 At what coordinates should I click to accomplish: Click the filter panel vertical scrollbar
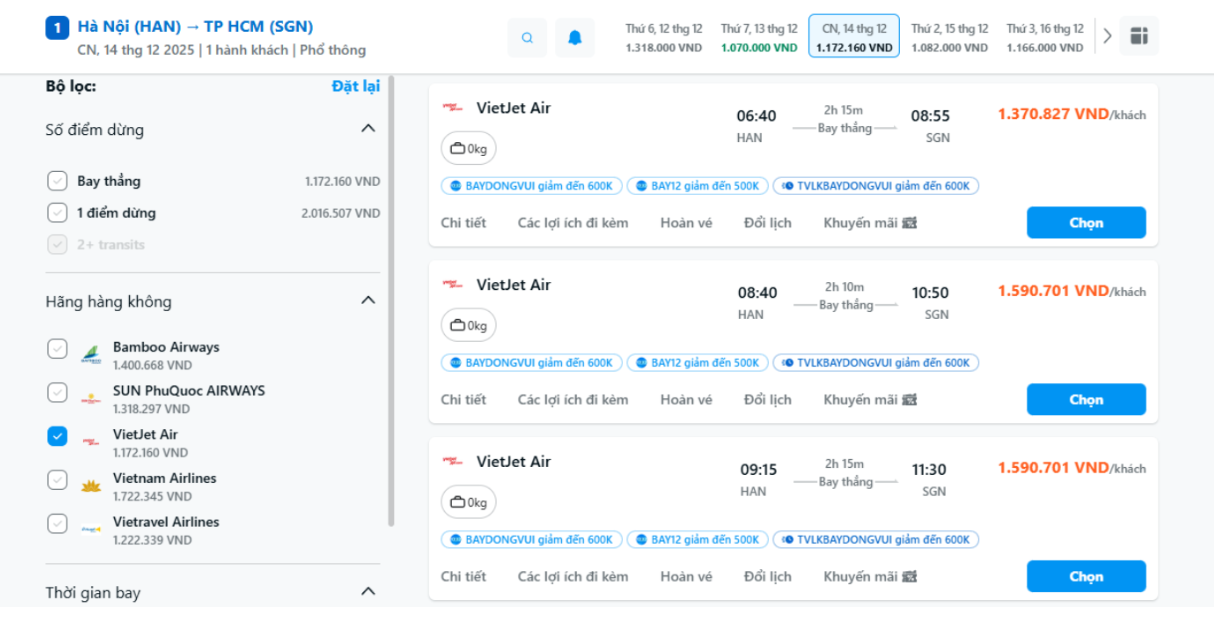(391, 300)
